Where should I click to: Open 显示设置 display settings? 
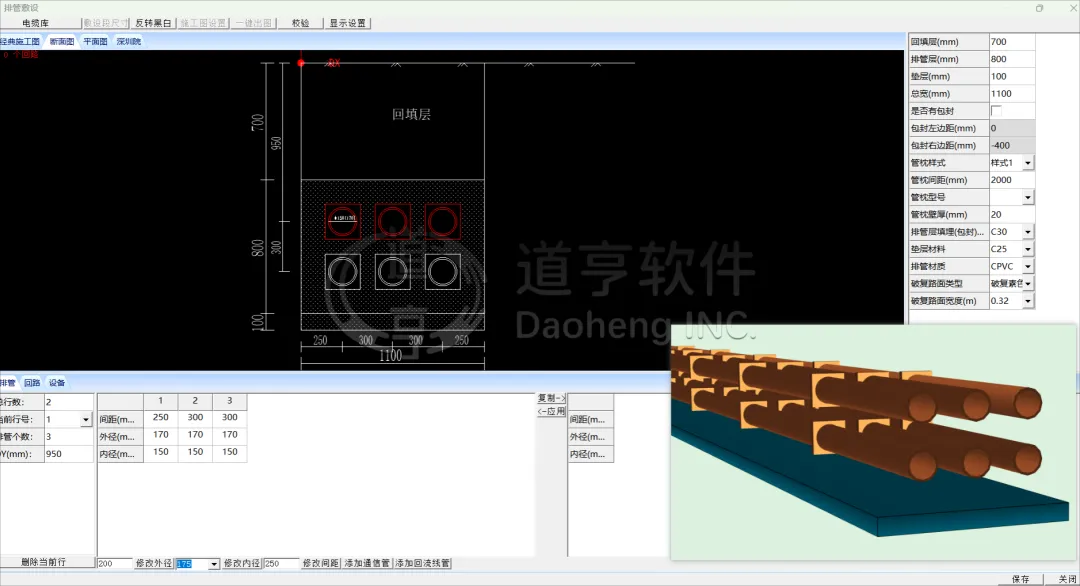point(348,22)
